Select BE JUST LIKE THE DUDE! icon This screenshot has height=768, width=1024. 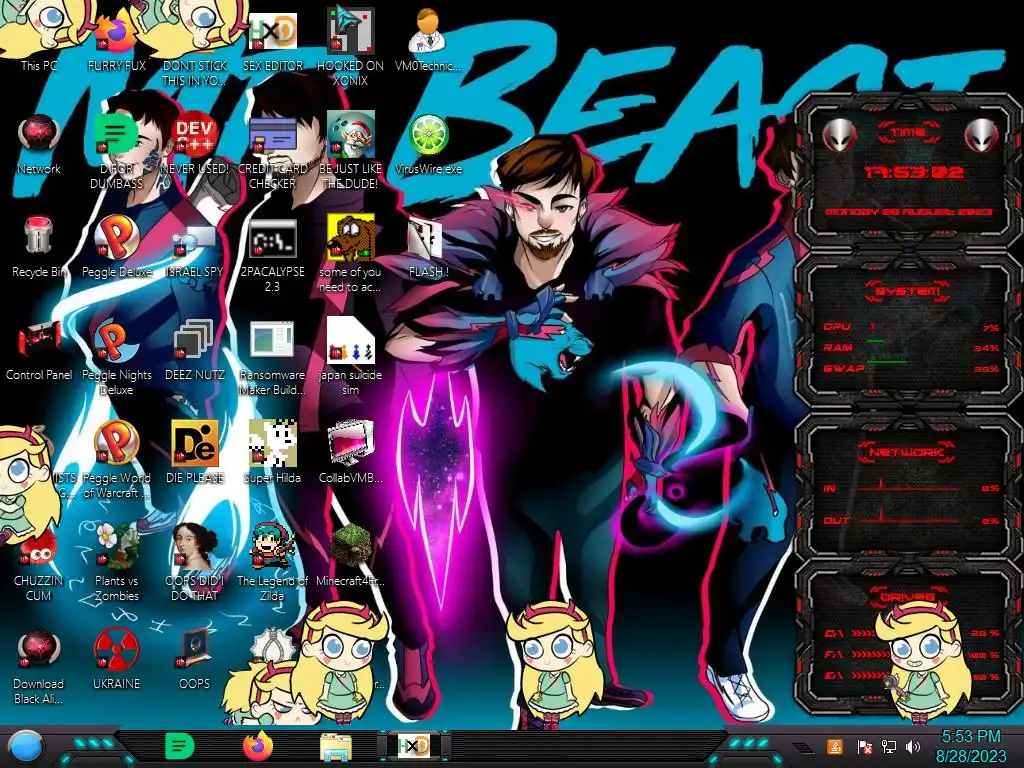(350, 150)
